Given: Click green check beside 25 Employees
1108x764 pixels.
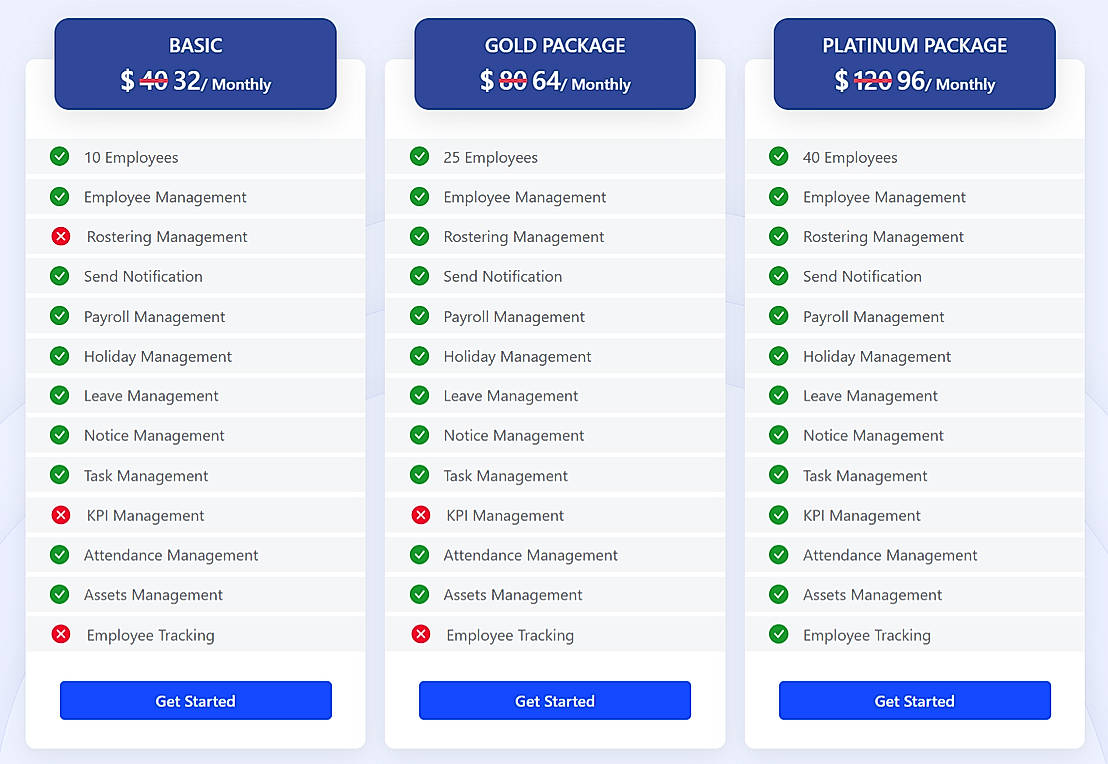Looking at the screenshot, I should click(420, 156).
